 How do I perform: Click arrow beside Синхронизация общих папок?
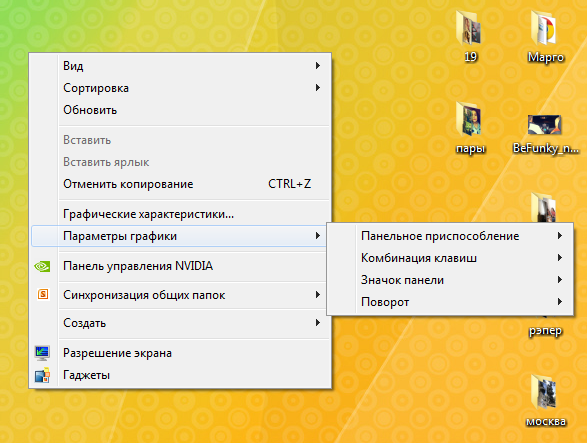click(x=318, y=294)
